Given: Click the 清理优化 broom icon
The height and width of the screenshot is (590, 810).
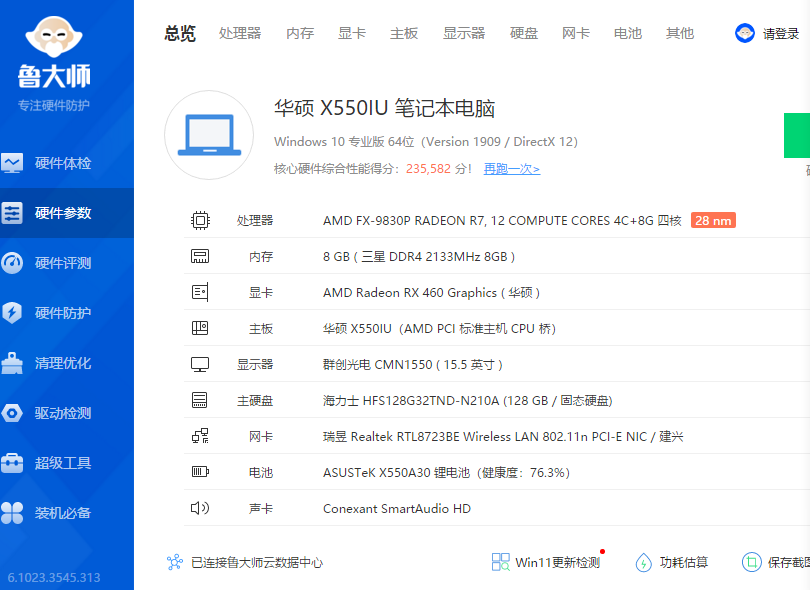Looking at the screenshot, I should [x=12, y=363].
